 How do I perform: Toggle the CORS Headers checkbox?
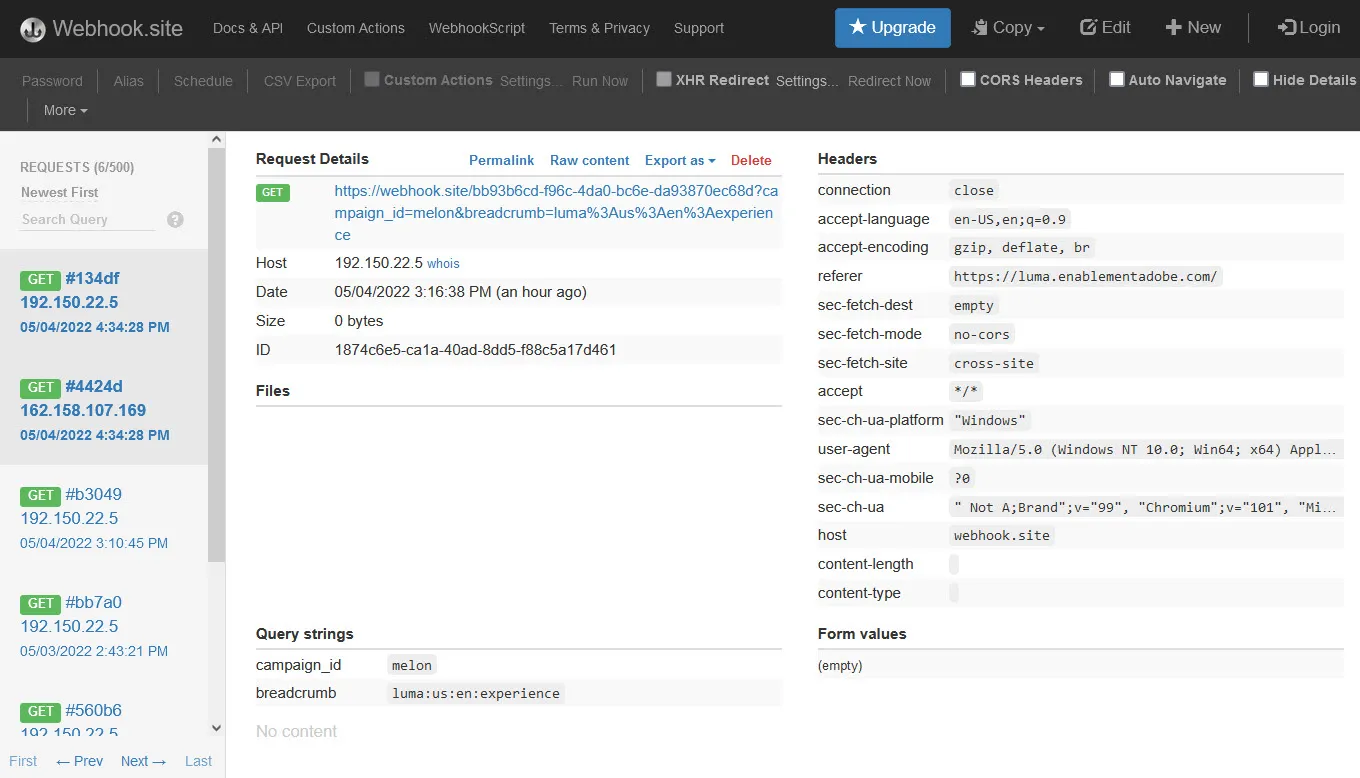[x=968, y=79]
